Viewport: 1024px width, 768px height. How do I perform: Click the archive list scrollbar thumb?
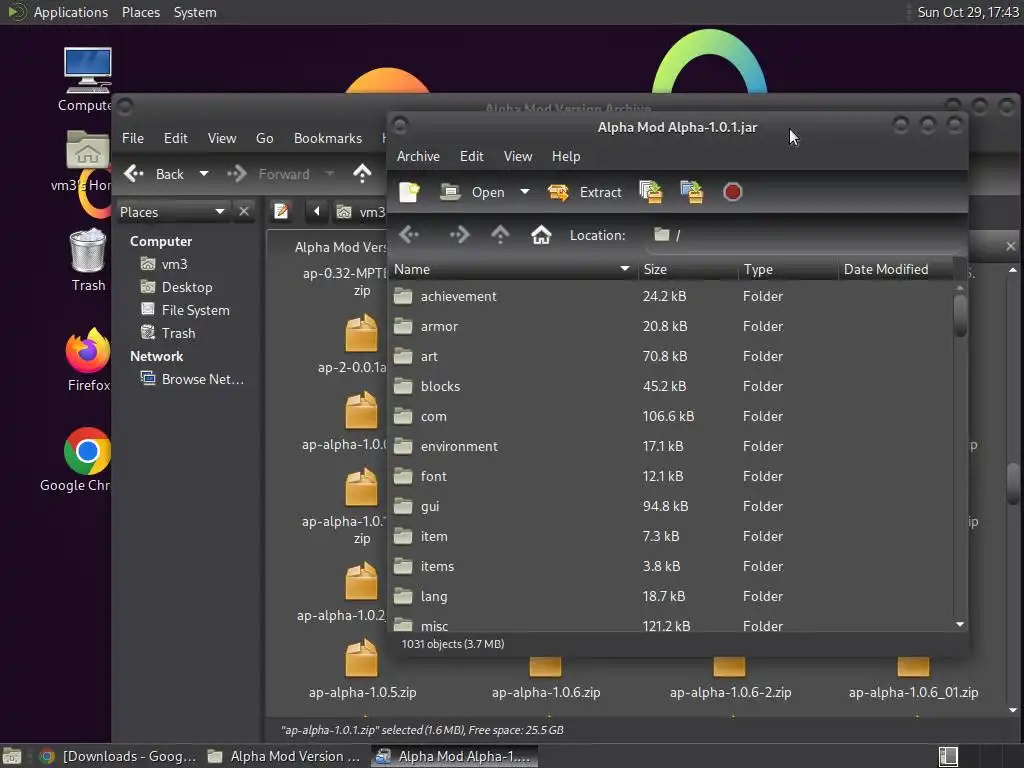click(x=960, y=316)
